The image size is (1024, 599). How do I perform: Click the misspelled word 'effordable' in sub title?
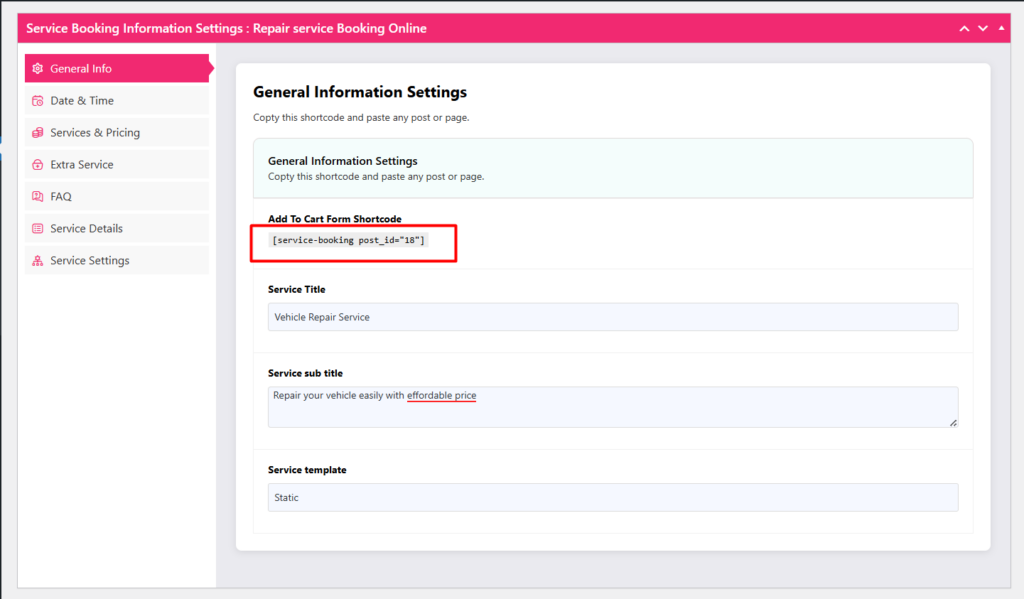click(429, 395)
